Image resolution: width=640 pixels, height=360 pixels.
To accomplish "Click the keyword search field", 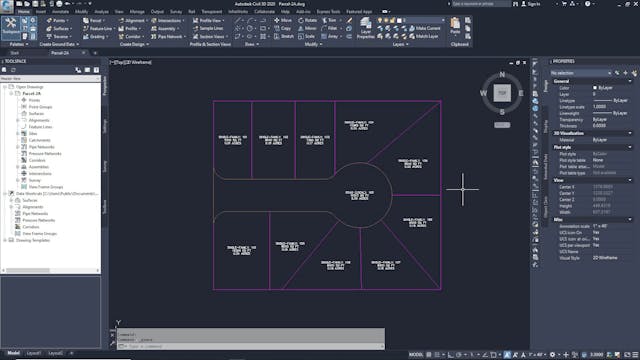I will (481, 4).
